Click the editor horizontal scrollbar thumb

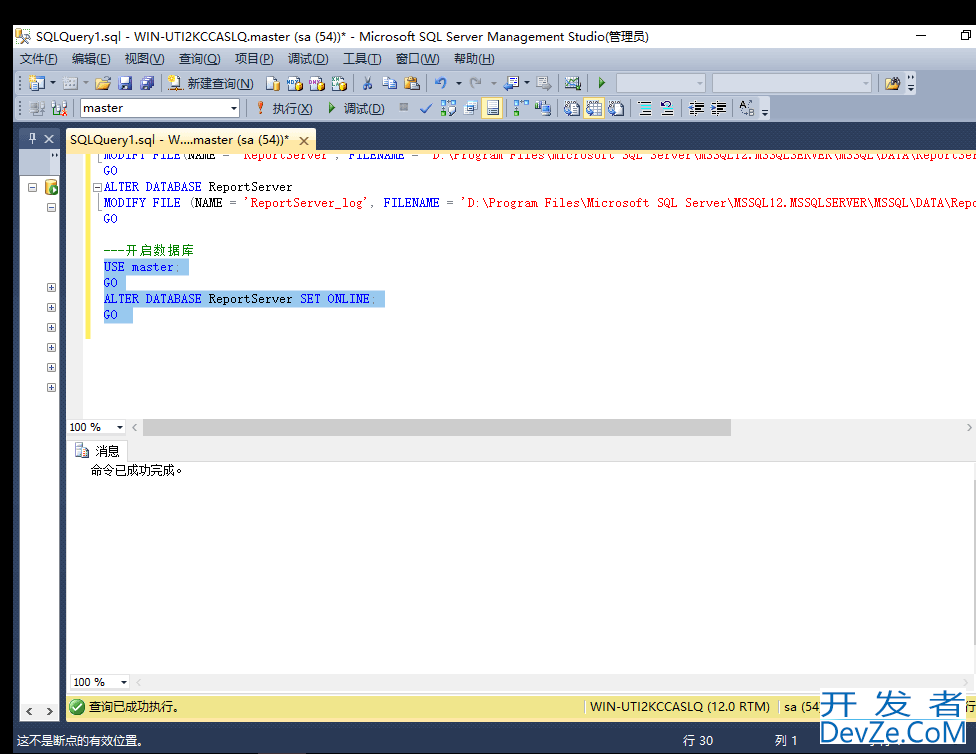[x=437, y=427]
